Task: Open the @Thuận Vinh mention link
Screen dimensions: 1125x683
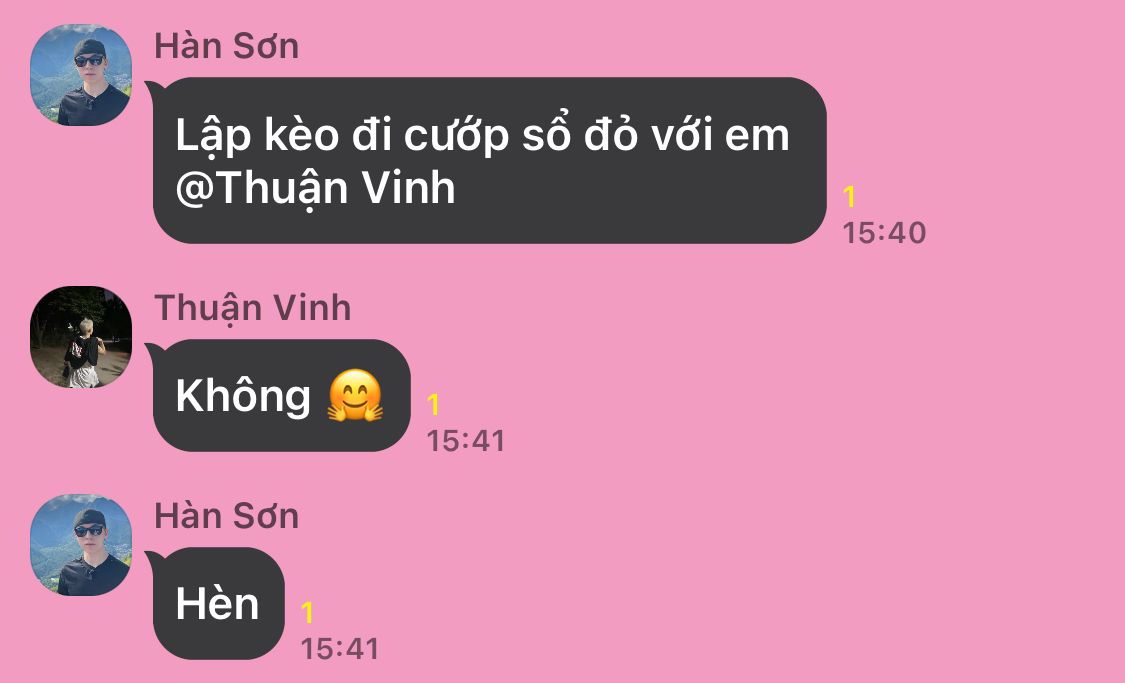Action: pyautogui.click(x=316, y=189)
